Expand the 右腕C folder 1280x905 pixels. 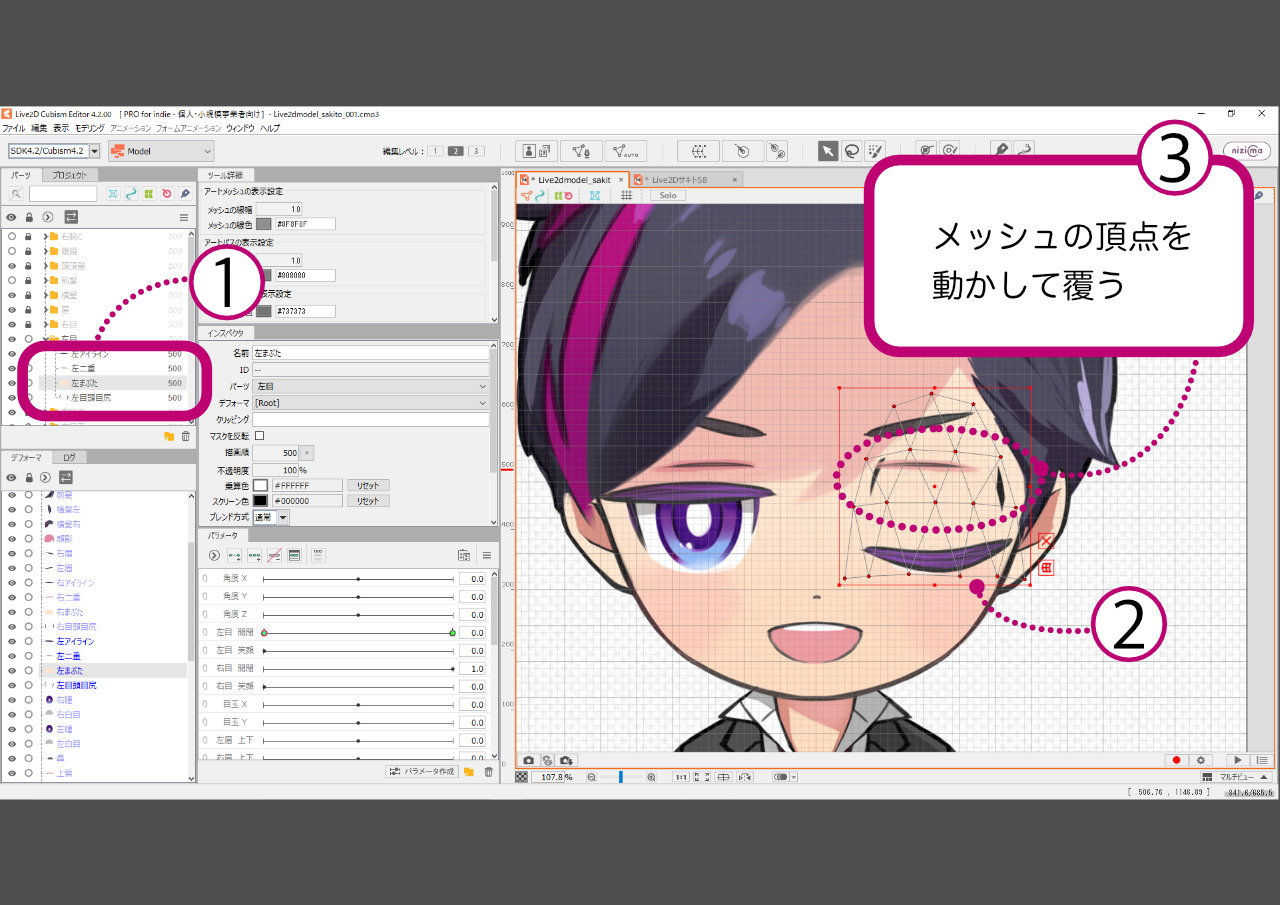point(45,236)
